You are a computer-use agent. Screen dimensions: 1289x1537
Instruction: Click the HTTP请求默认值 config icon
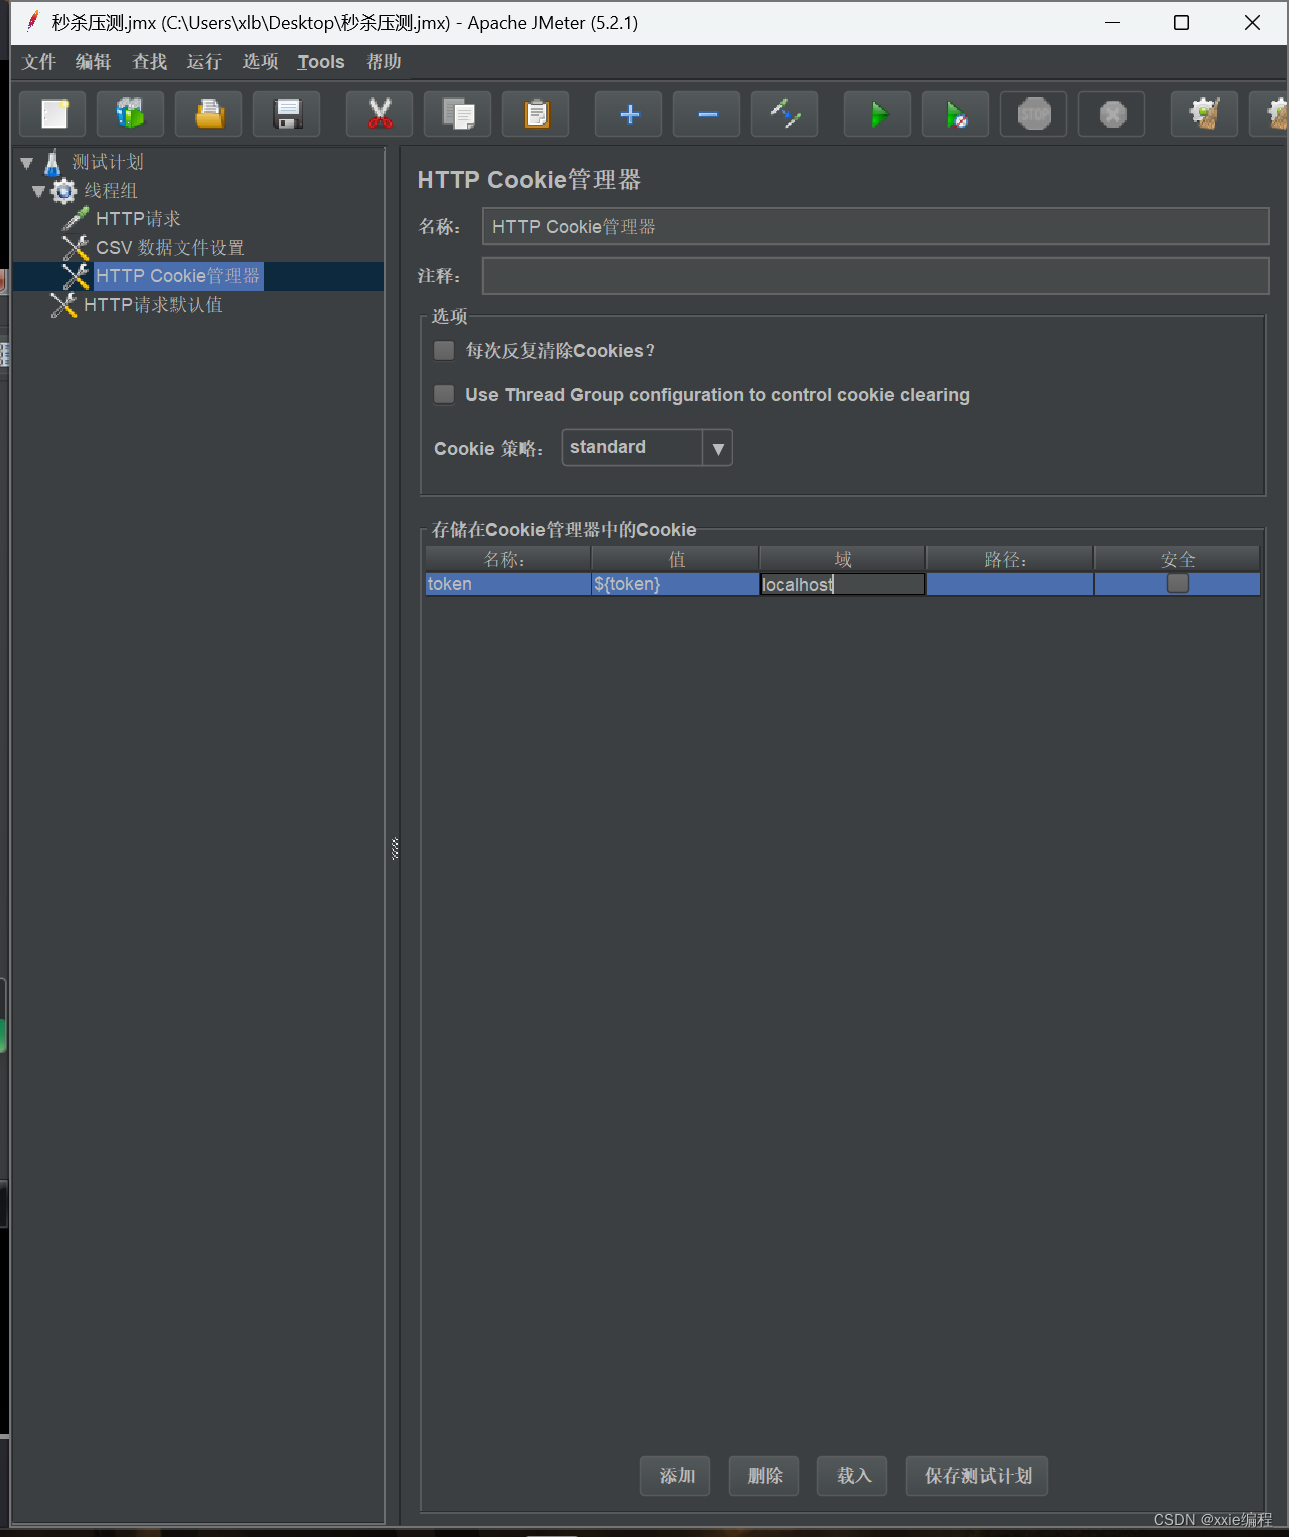pyautogui.click(x=64, y=305)
